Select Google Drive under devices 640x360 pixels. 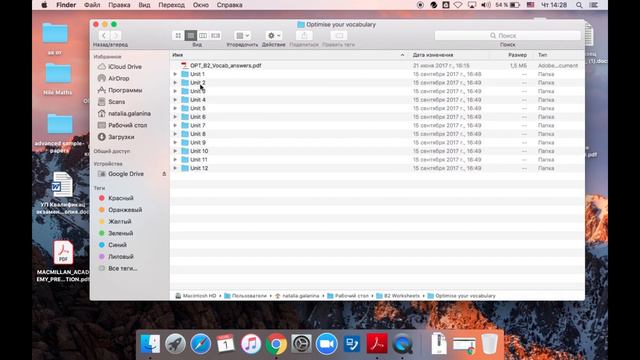tap(126, 174)
